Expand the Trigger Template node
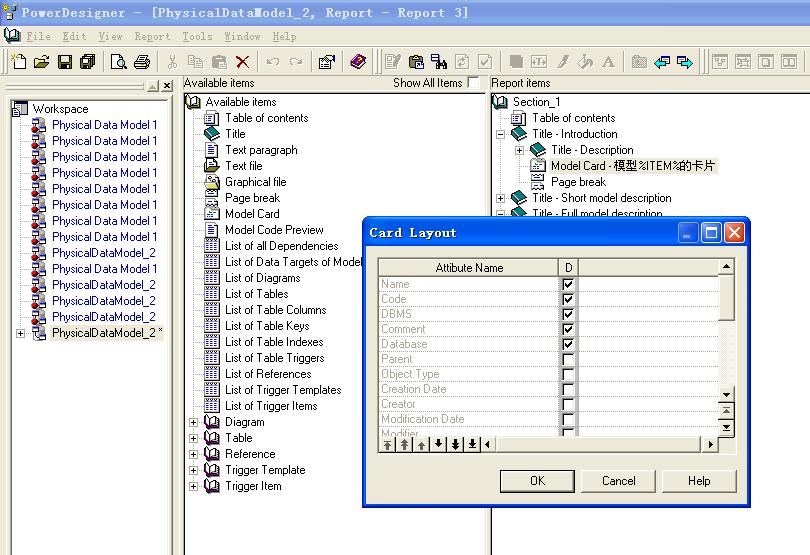This screenshot has width=810, height=555. pyautogui.click(x=194, y=470)
